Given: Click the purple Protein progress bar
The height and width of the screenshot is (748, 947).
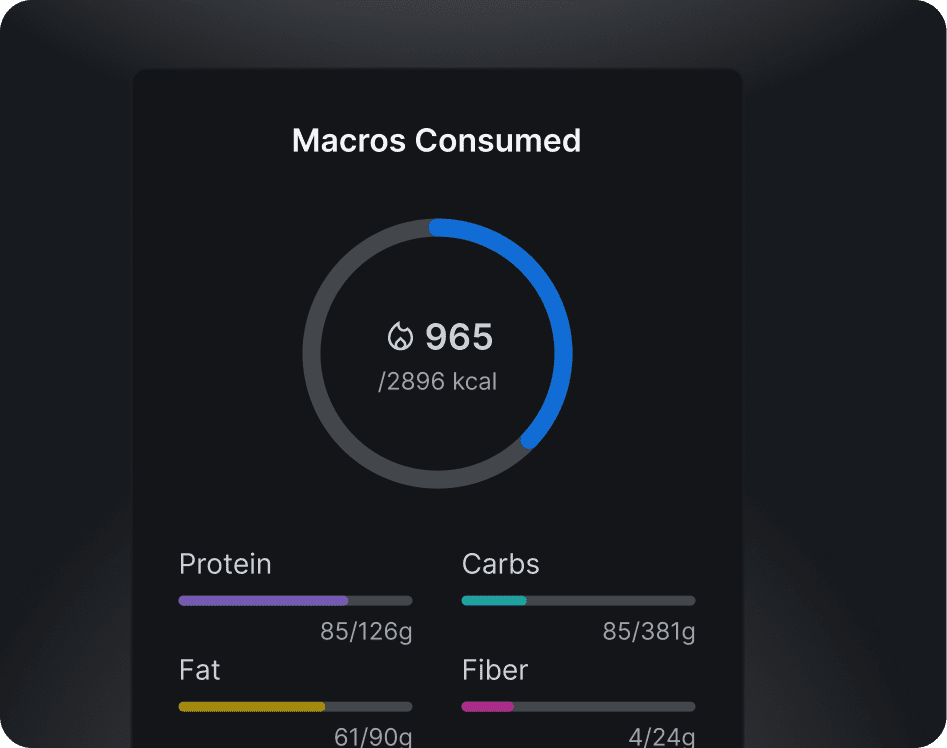Looking at the screenshot, I should click(263, 601).
